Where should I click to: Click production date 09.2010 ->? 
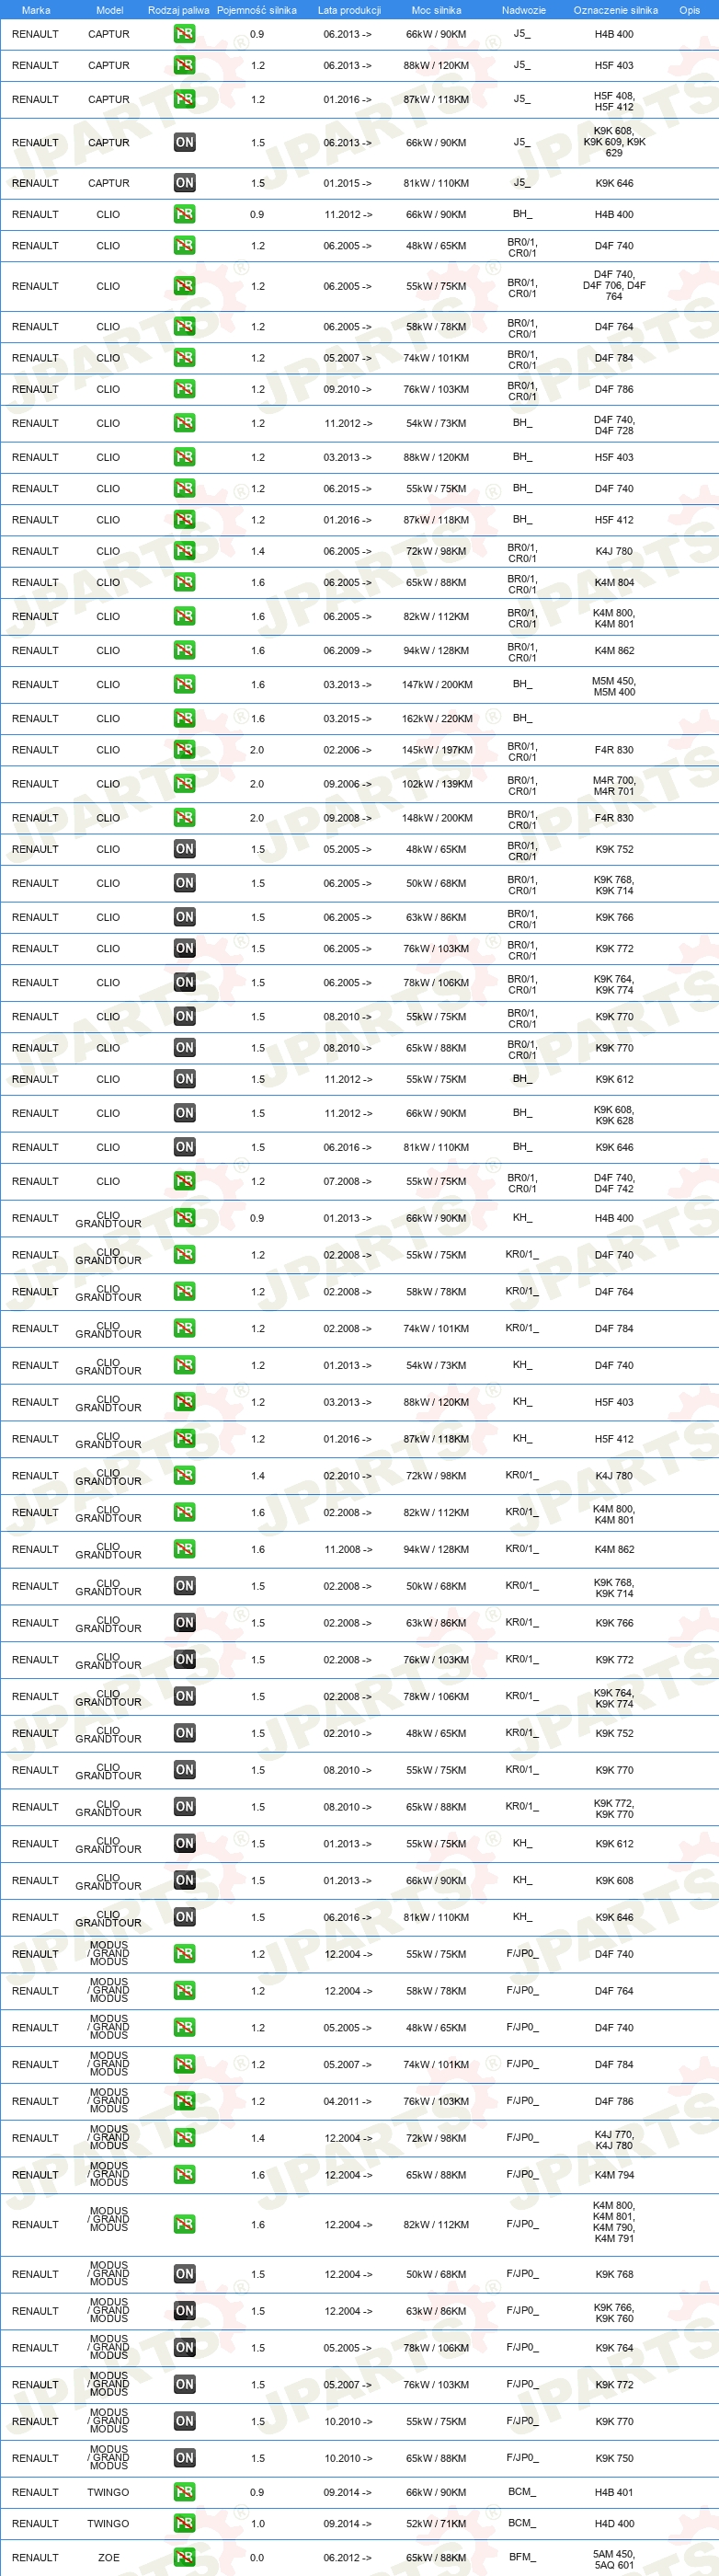[347, 389]
